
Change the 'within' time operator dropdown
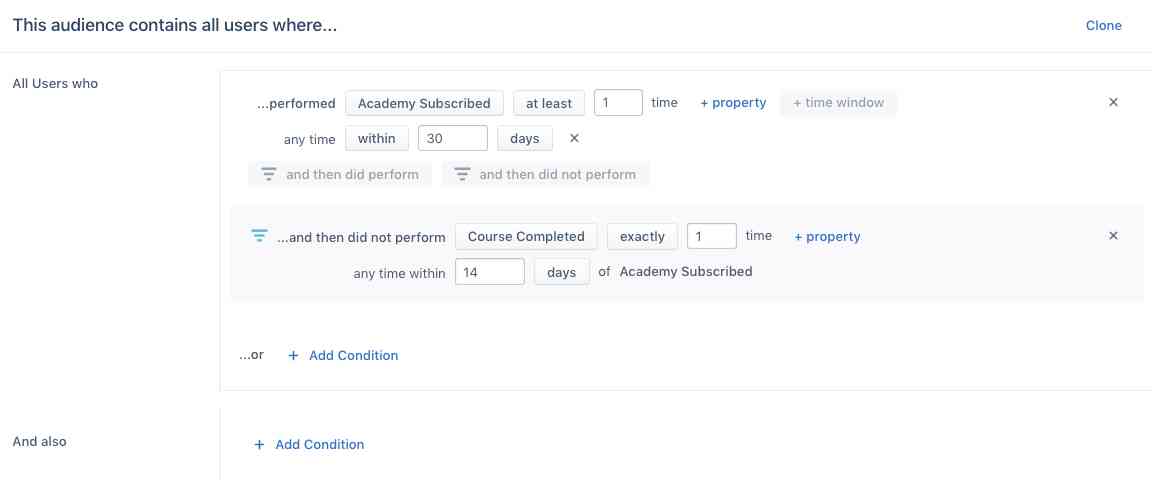click(376, 138)
